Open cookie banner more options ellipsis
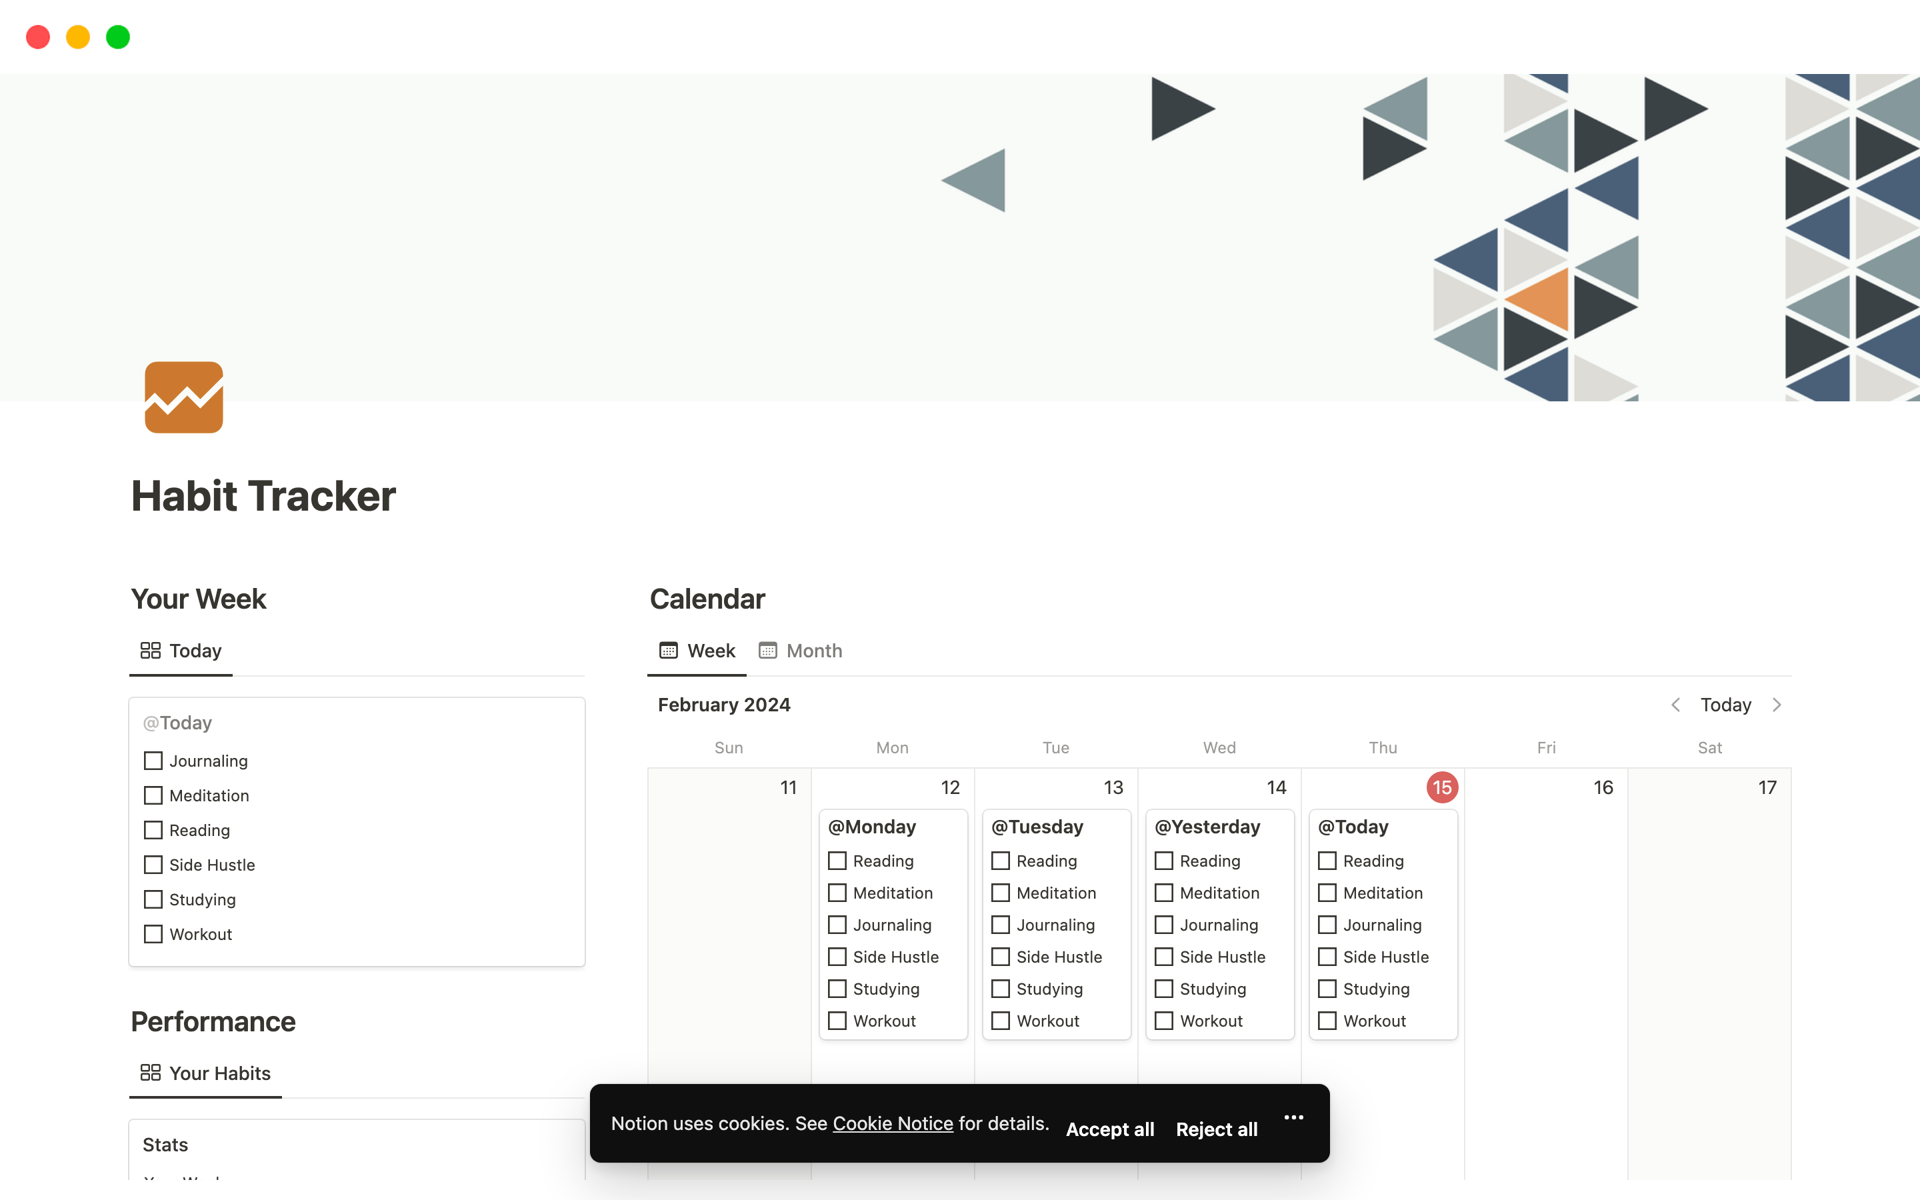Image resolution: width=1920 pixels, height=1200 pixels. point(1293,1118)
